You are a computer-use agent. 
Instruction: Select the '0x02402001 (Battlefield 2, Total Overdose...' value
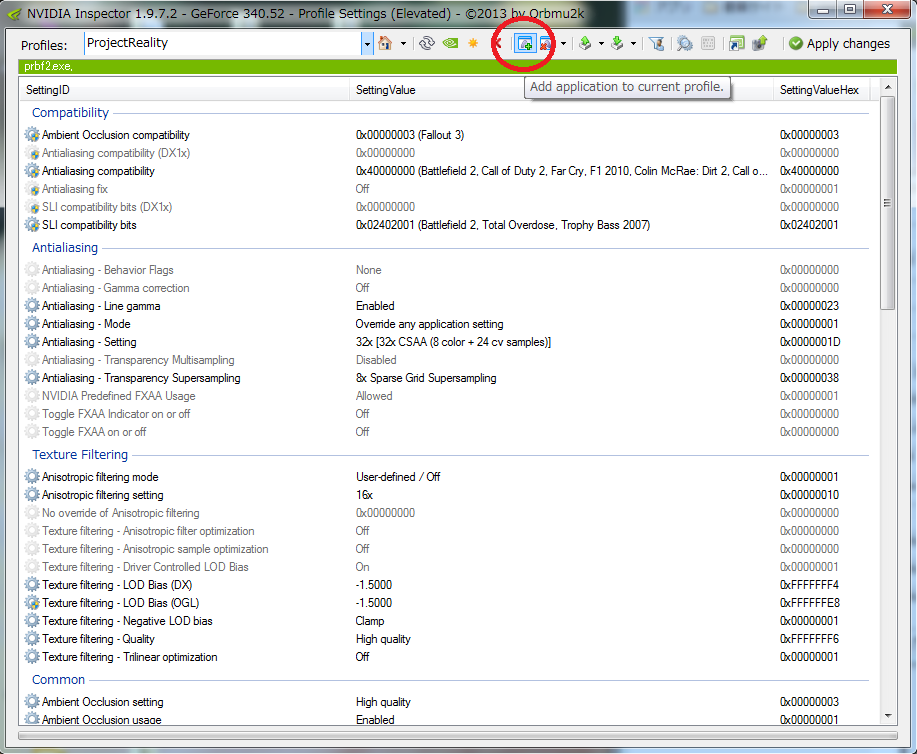(x=503, y=225)
